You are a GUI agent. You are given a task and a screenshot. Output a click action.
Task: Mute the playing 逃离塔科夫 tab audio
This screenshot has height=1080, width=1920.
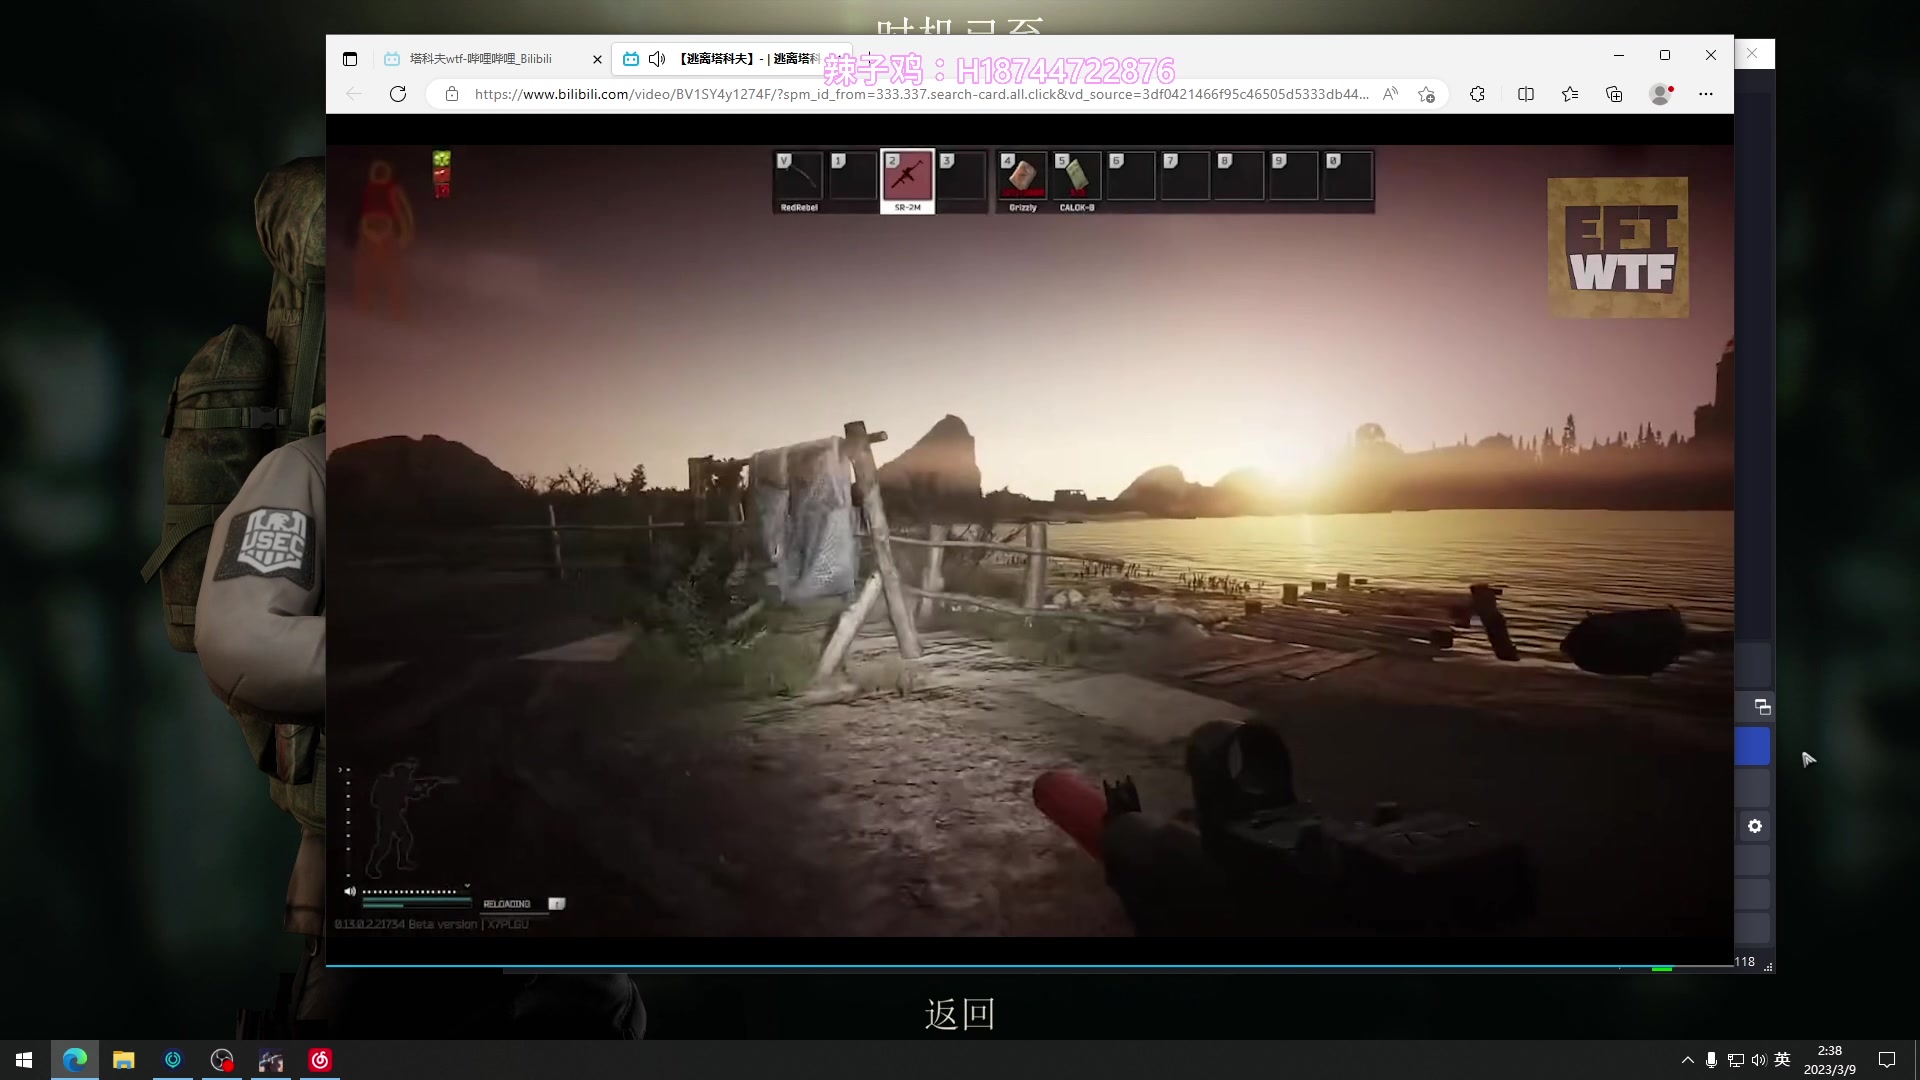coord(657,59)
